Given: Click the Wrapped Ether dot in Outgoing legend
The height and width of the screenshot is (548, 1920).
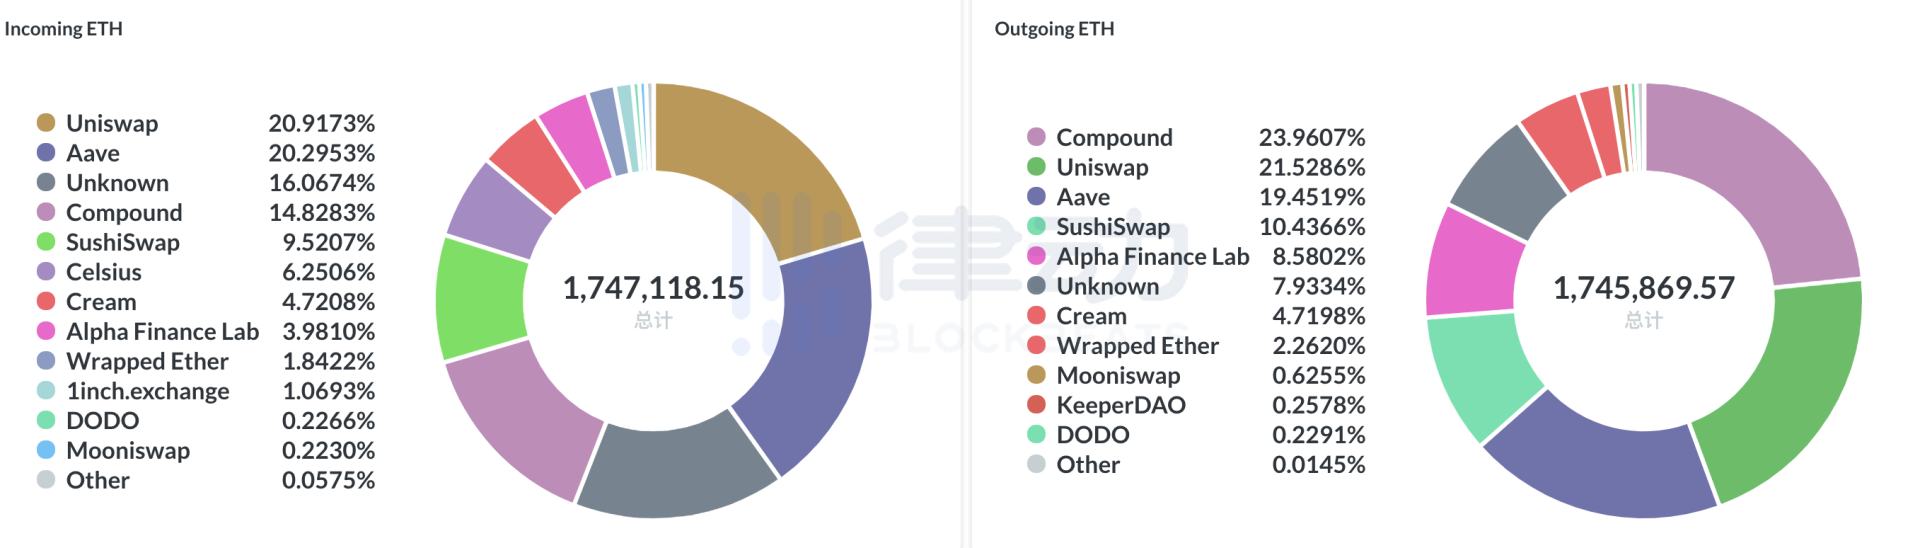Looking at the screenshot, I should point(1036,345).
